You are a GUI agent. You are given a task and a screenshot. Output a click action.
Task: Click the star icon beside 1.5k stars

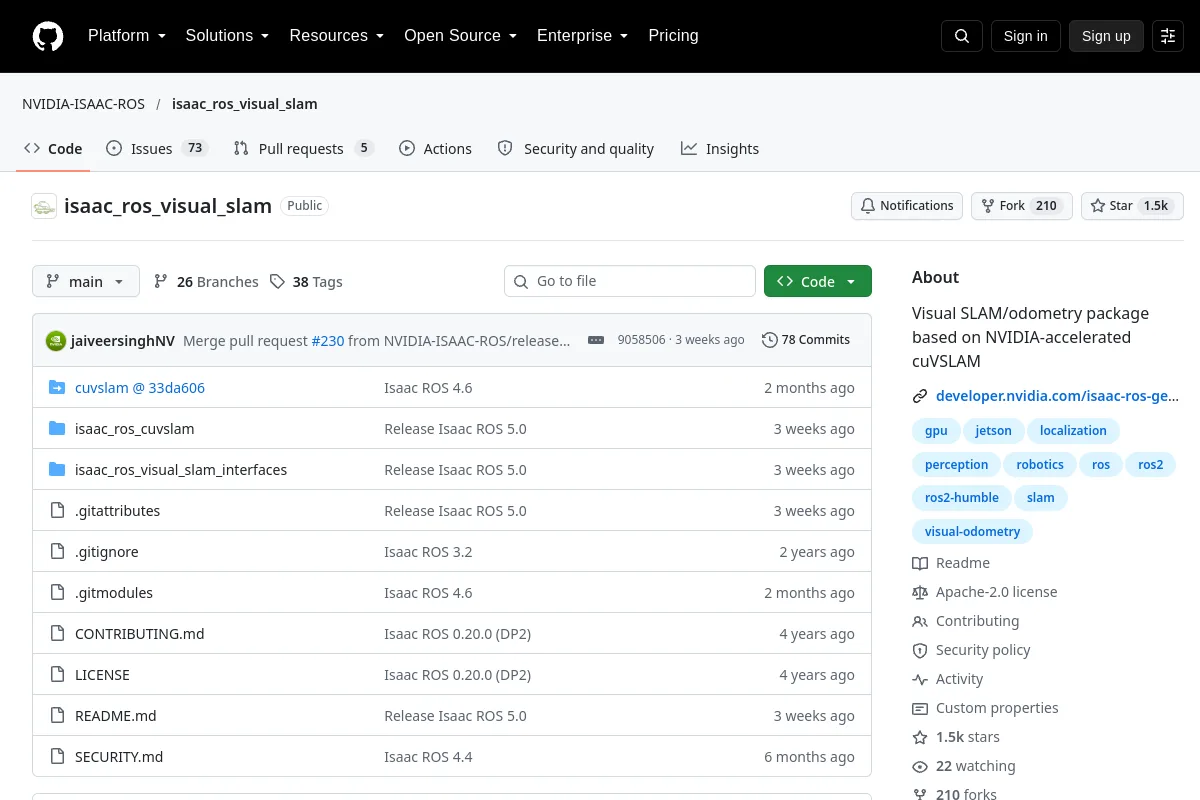point(920,737)
